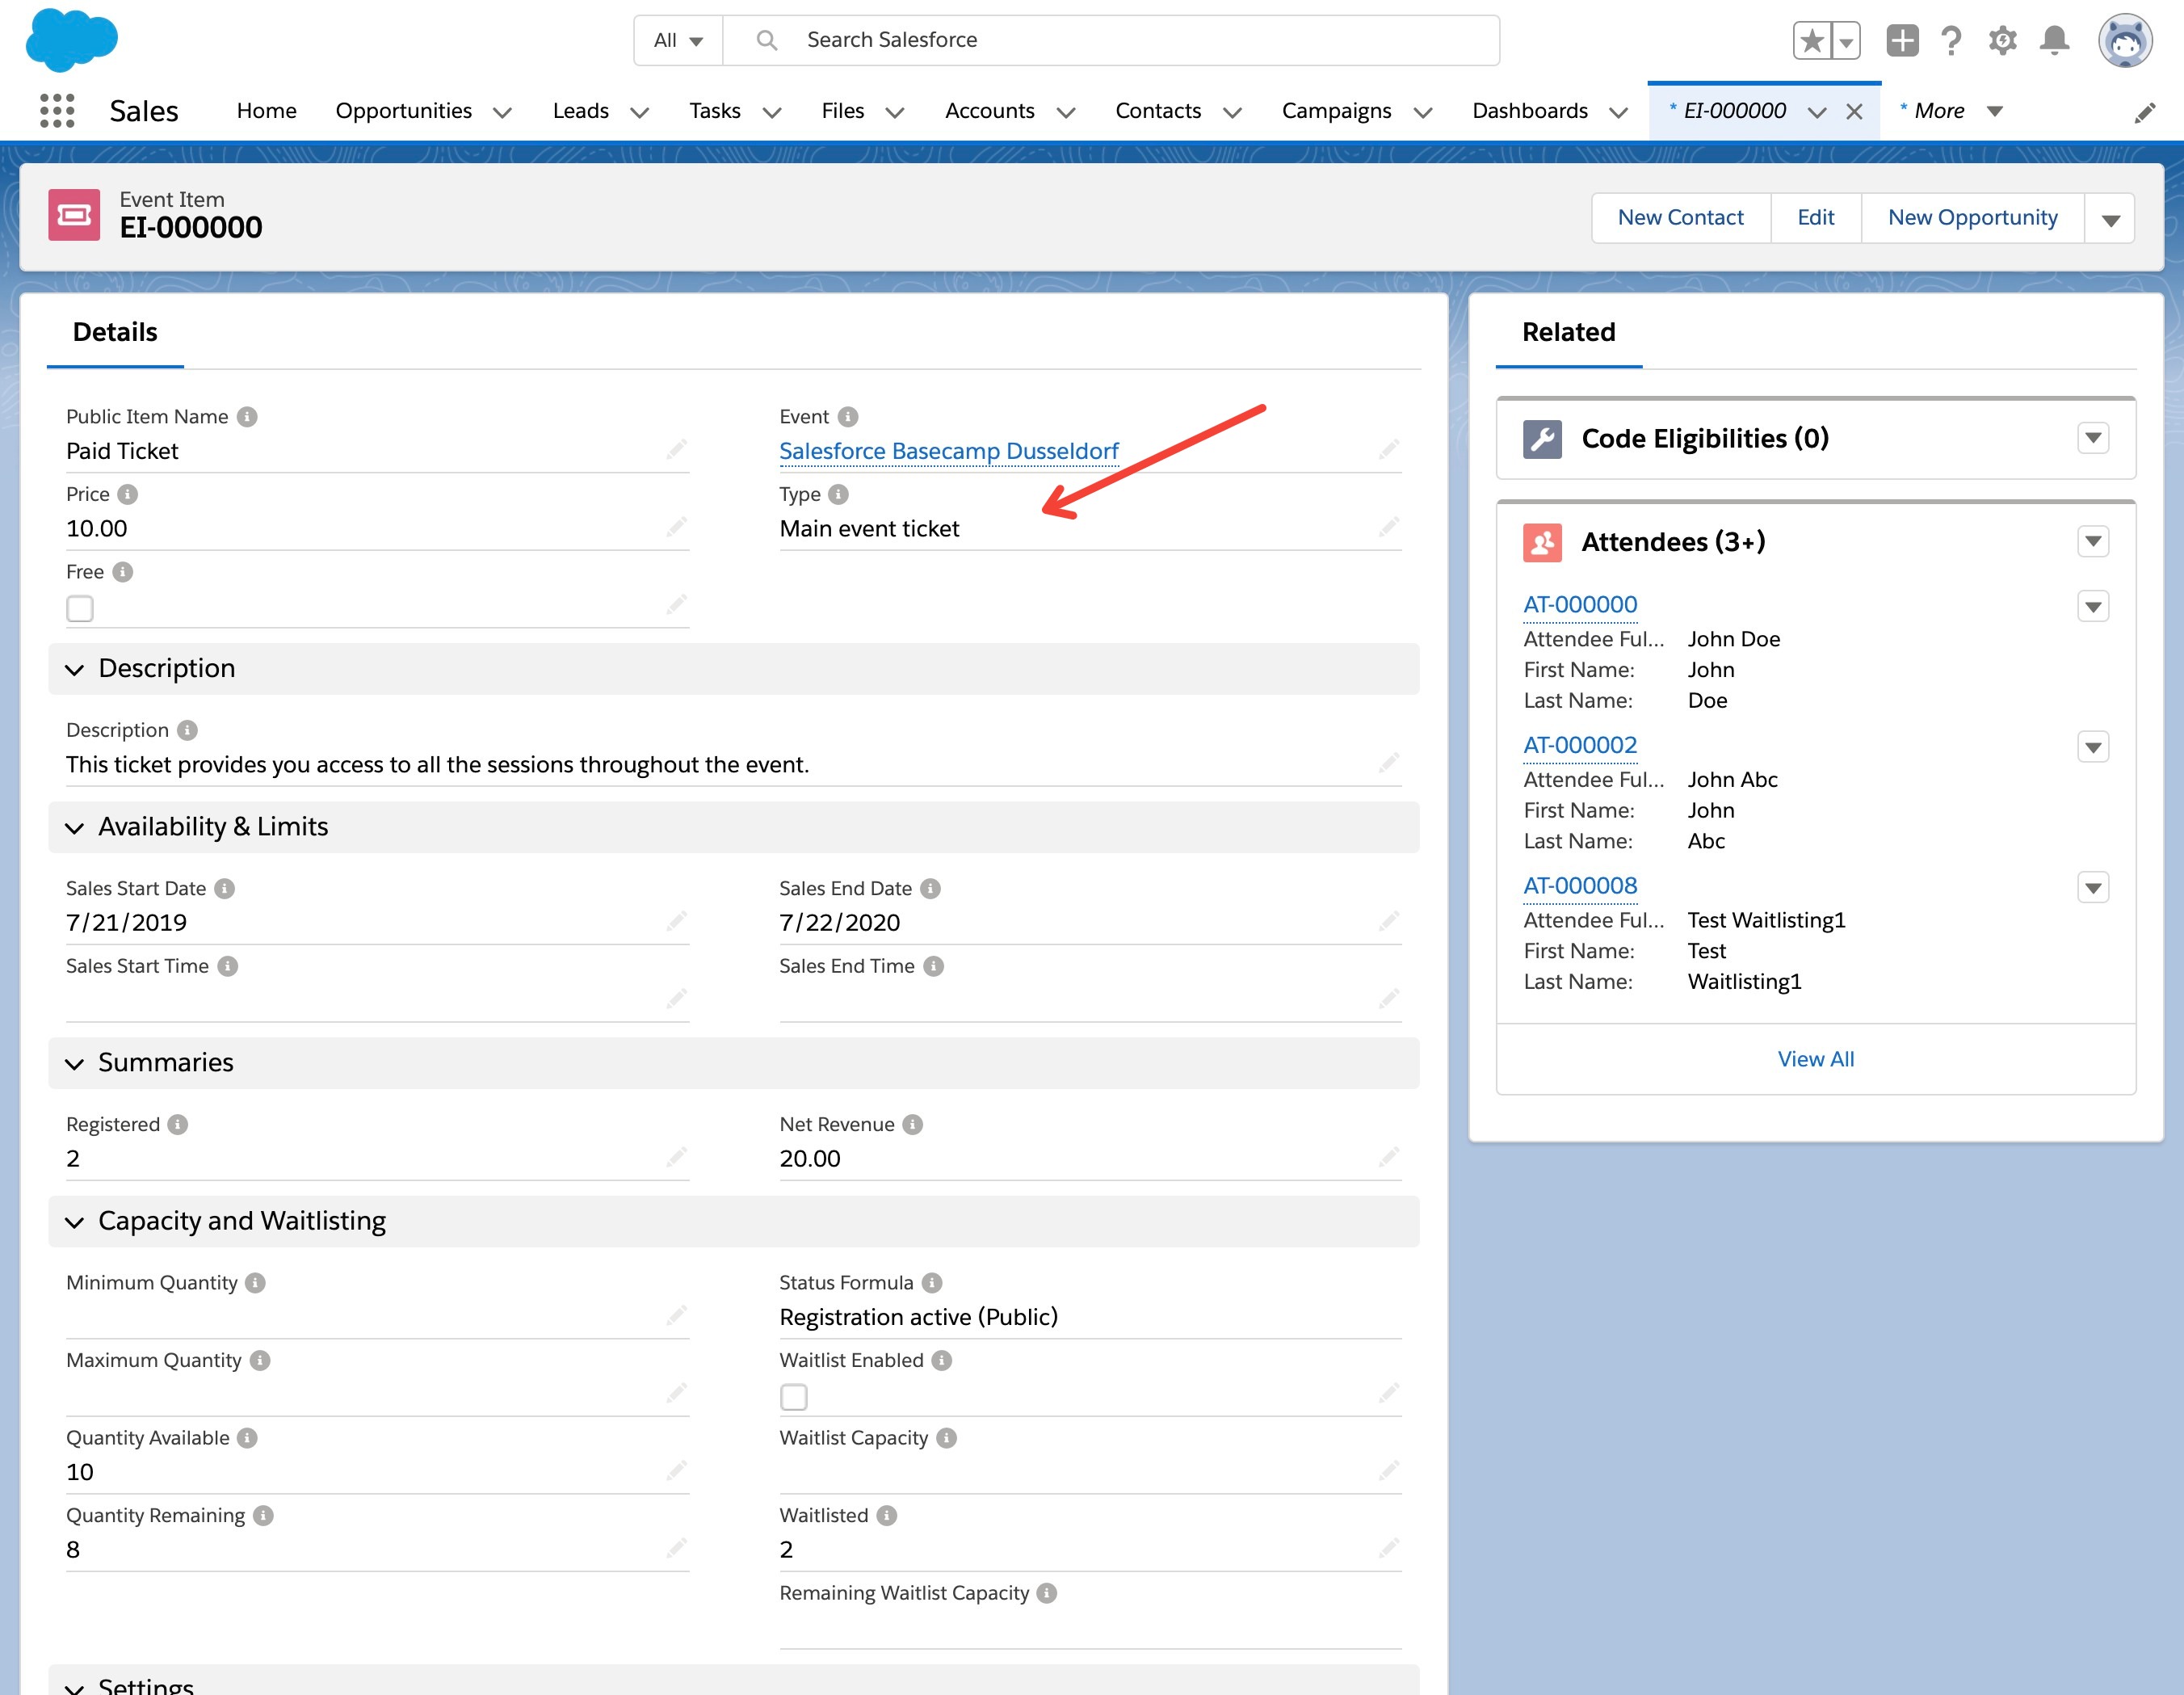Expand the Leads nav dropdown chevron
Screen dimensions: 2184x1695
point(639,112)
